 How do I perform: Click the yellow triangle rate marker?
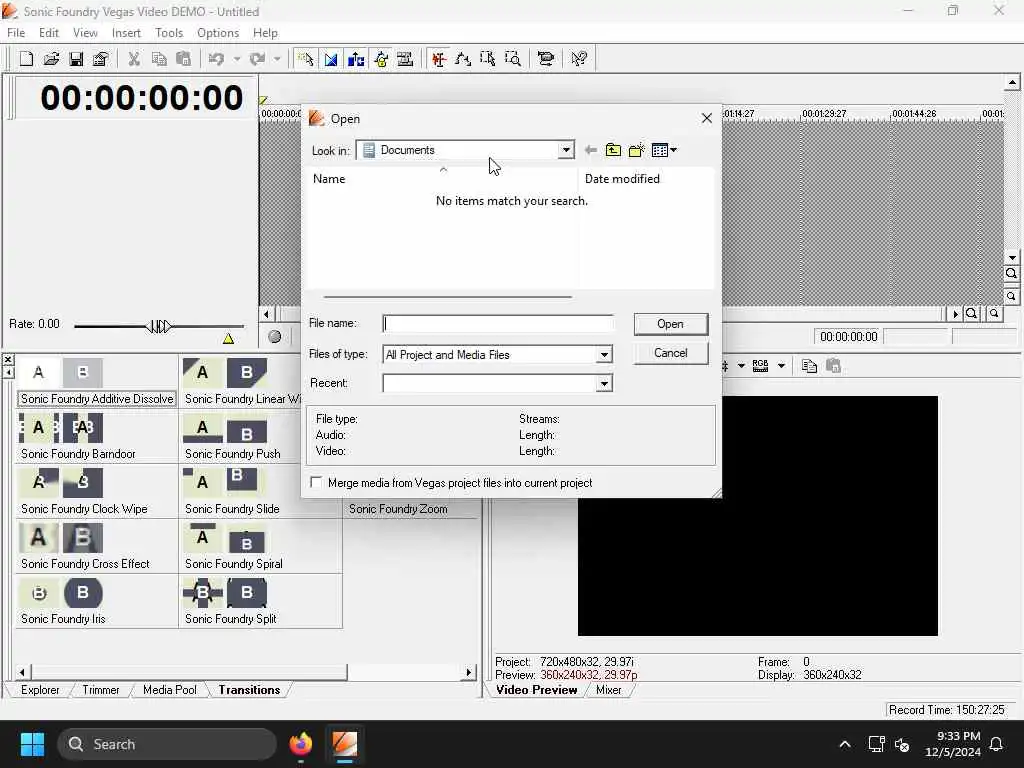[228, 338]
